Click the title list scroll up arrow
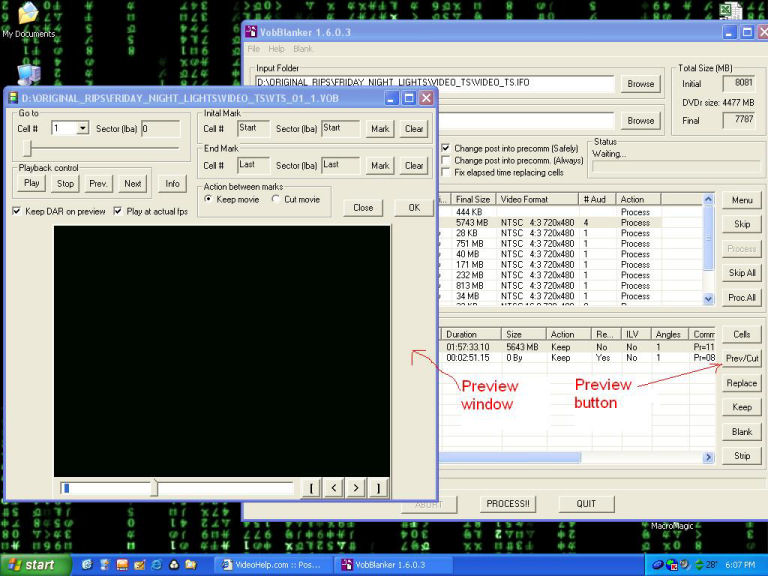The height and width of the screenshot is (576, 768). point(708,199)
